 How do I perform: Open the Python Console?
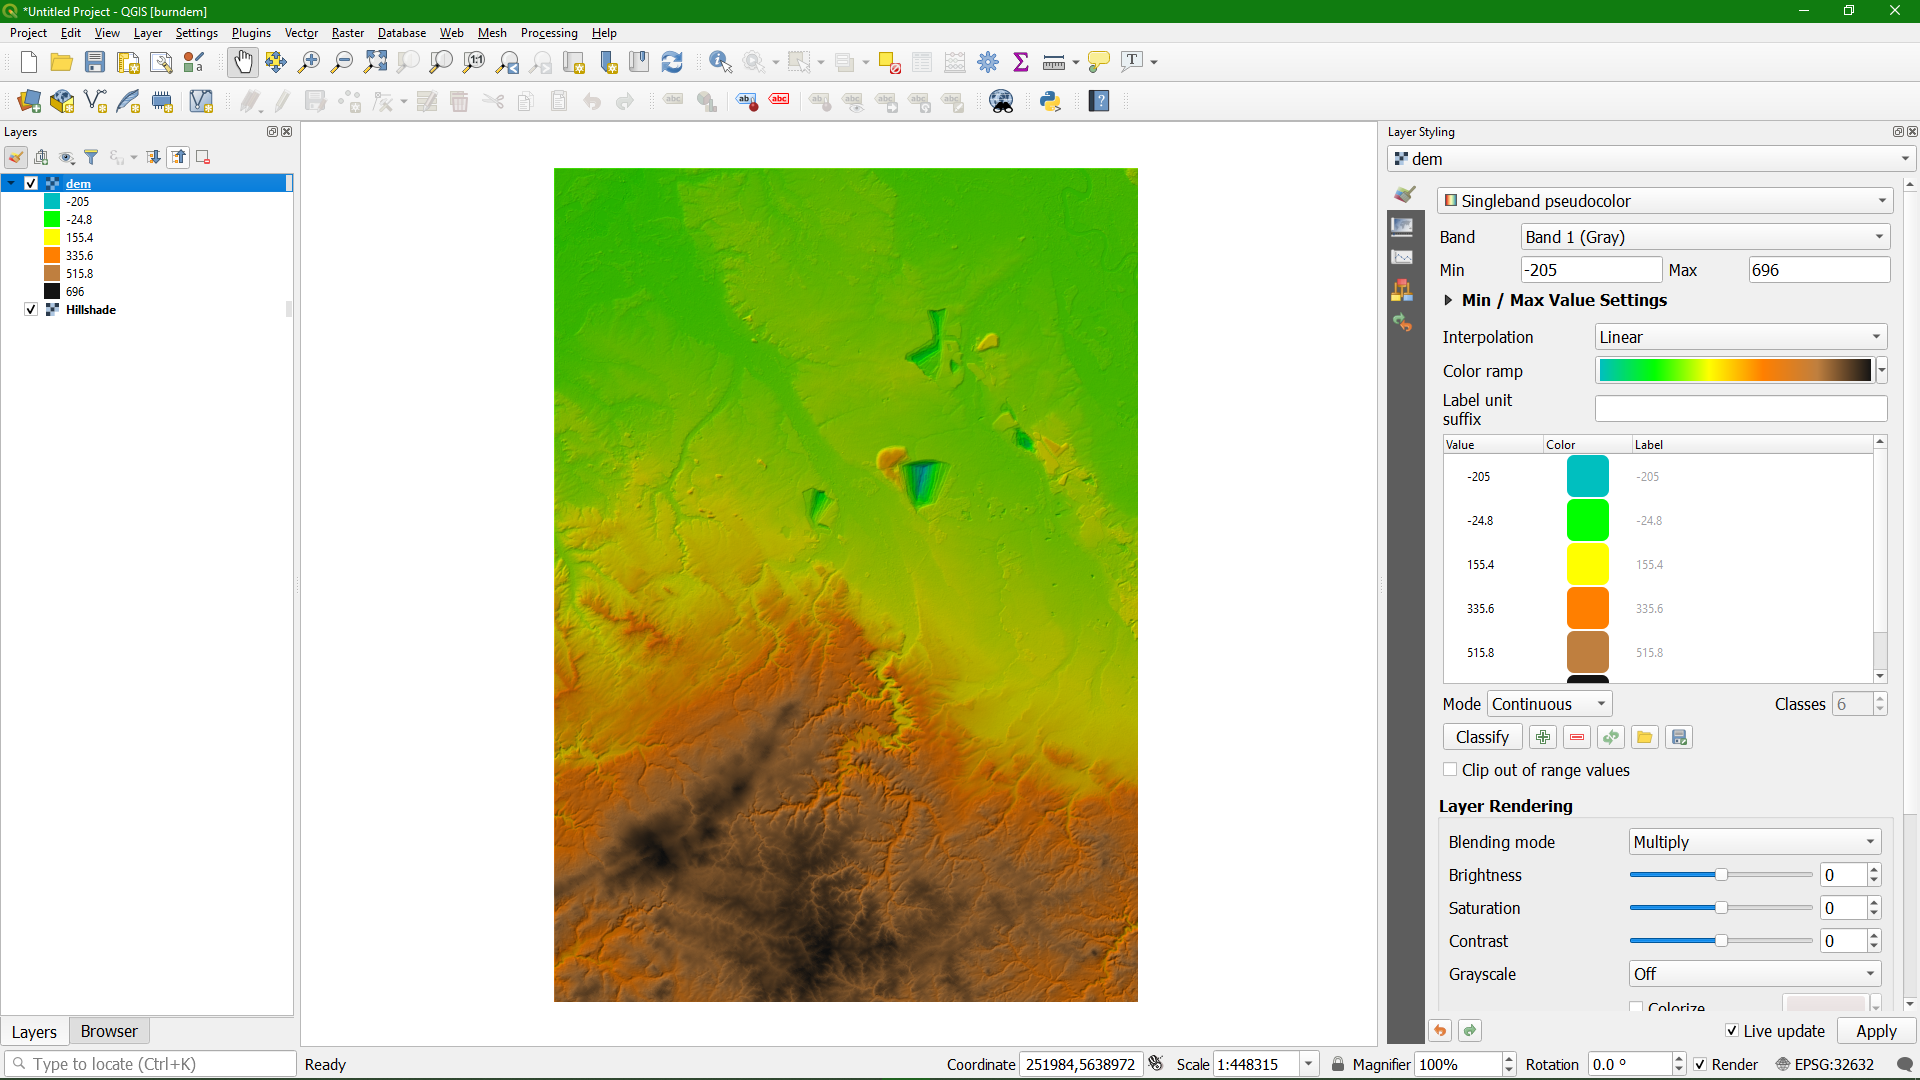pos(1050,101)
